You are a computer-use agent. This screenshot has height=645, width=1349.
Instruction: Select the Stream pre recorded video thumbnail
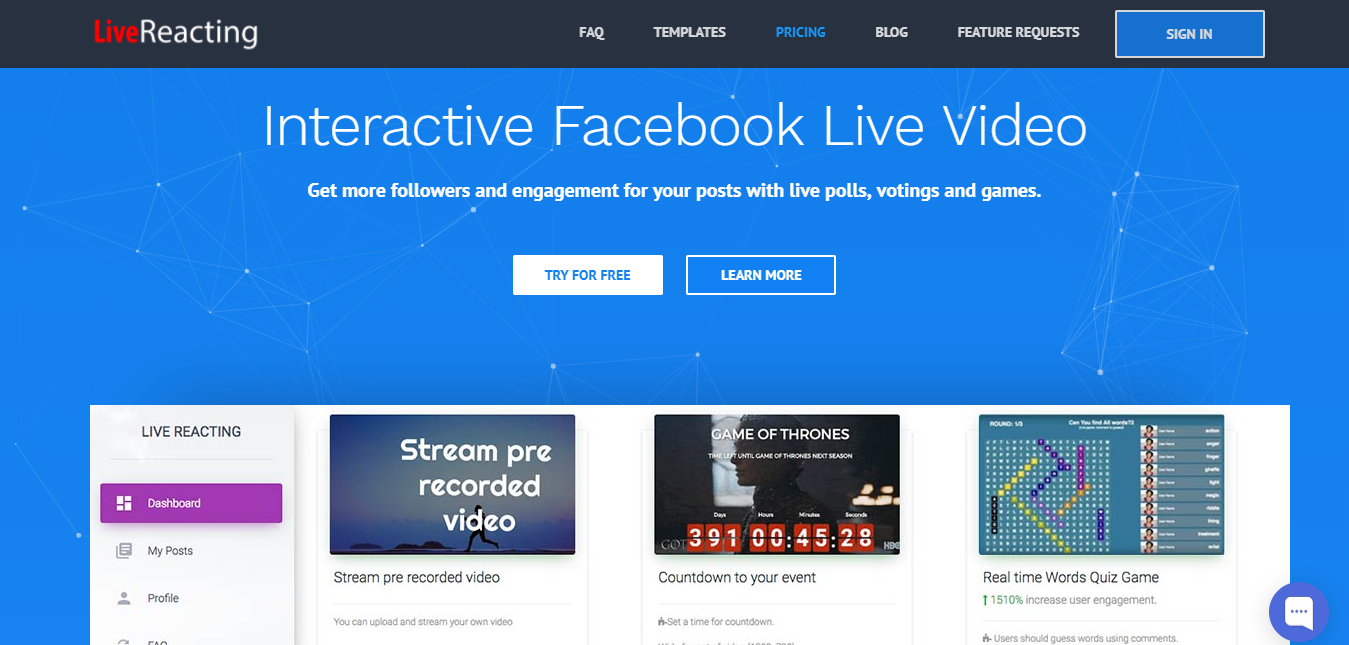point(452,484)
